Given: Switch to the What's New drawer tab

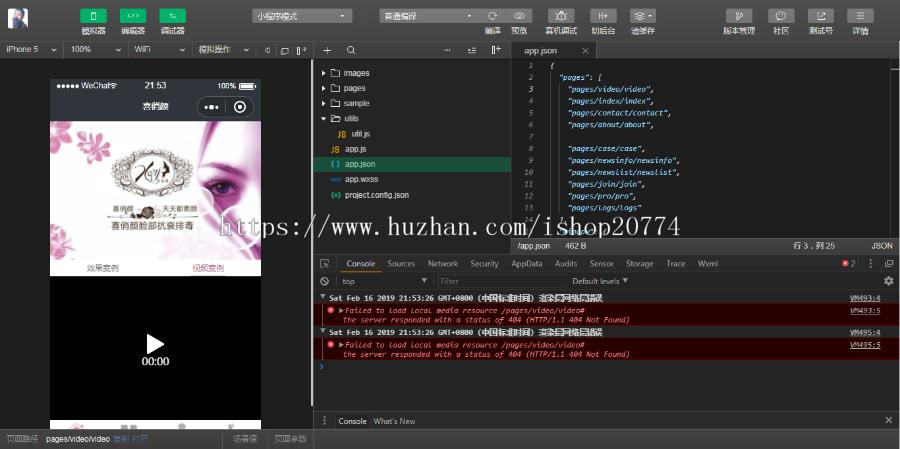Looking at the screenshot, I should click(394, 421).
